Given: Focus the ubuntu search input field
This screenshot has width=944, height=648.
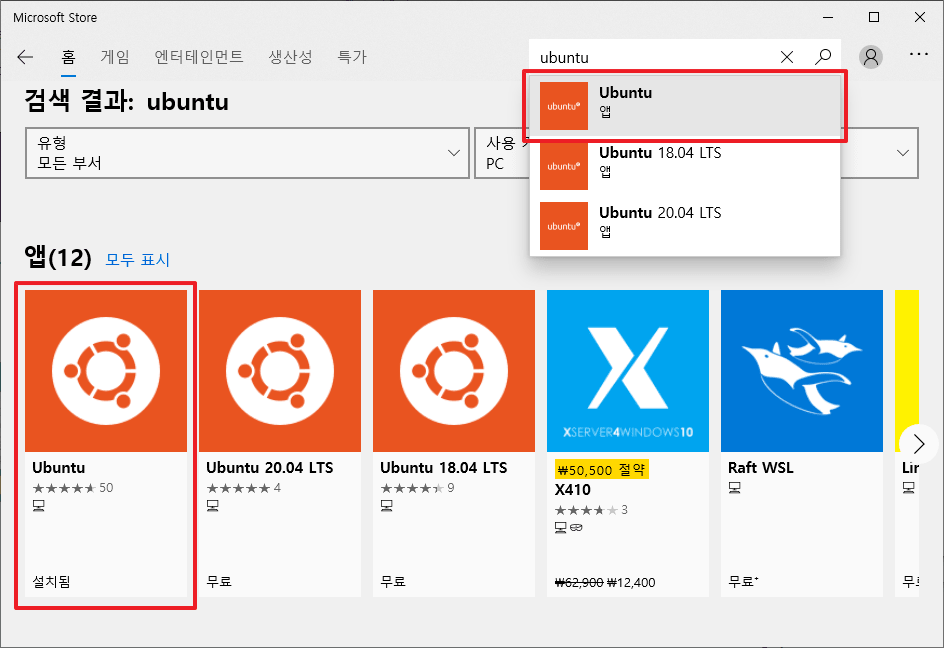Looking at the screenshot, I should (653, 57).
